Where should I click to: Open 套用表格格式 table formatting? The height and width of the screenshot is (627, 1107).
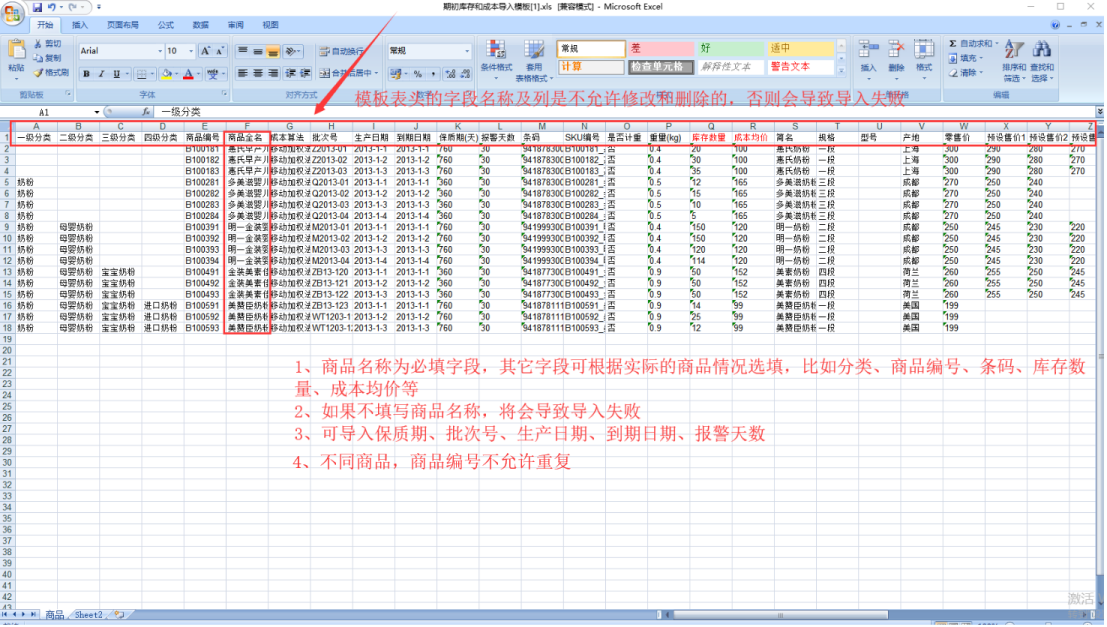(x=534, y=61)
